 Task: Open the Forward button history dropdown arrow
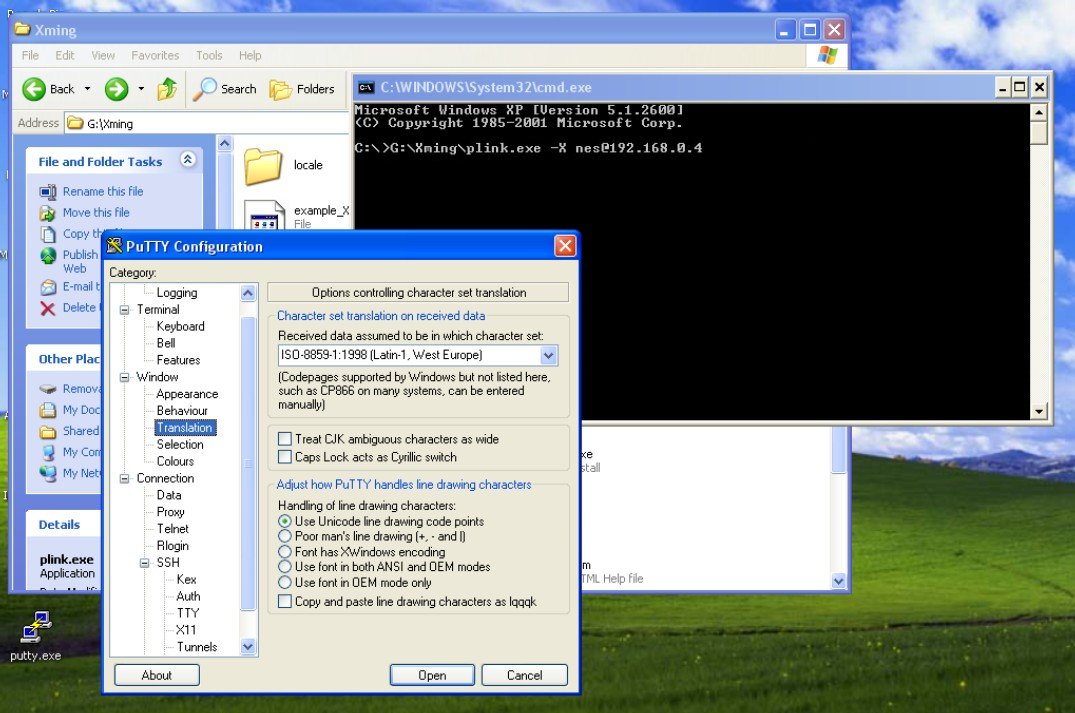coord(141,89)
